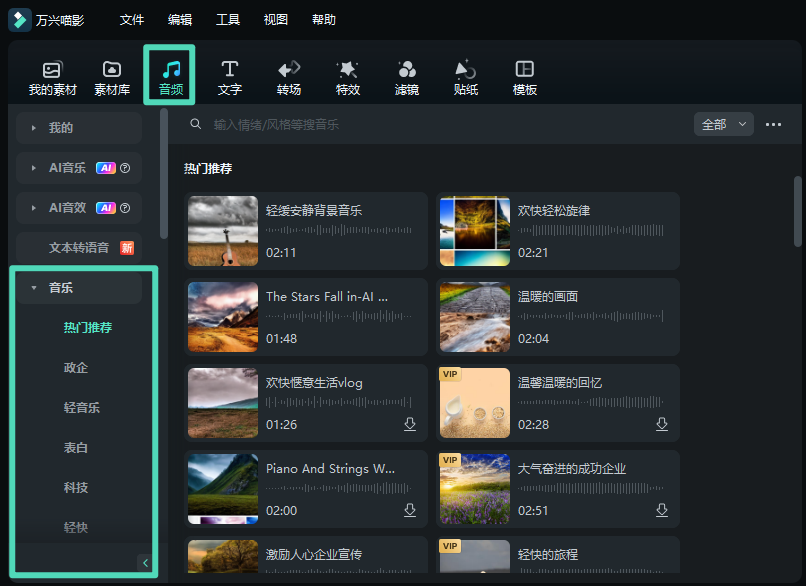
Task: Open the 文本转语音 text-to-speech tool
Action: tap(78, 247)
